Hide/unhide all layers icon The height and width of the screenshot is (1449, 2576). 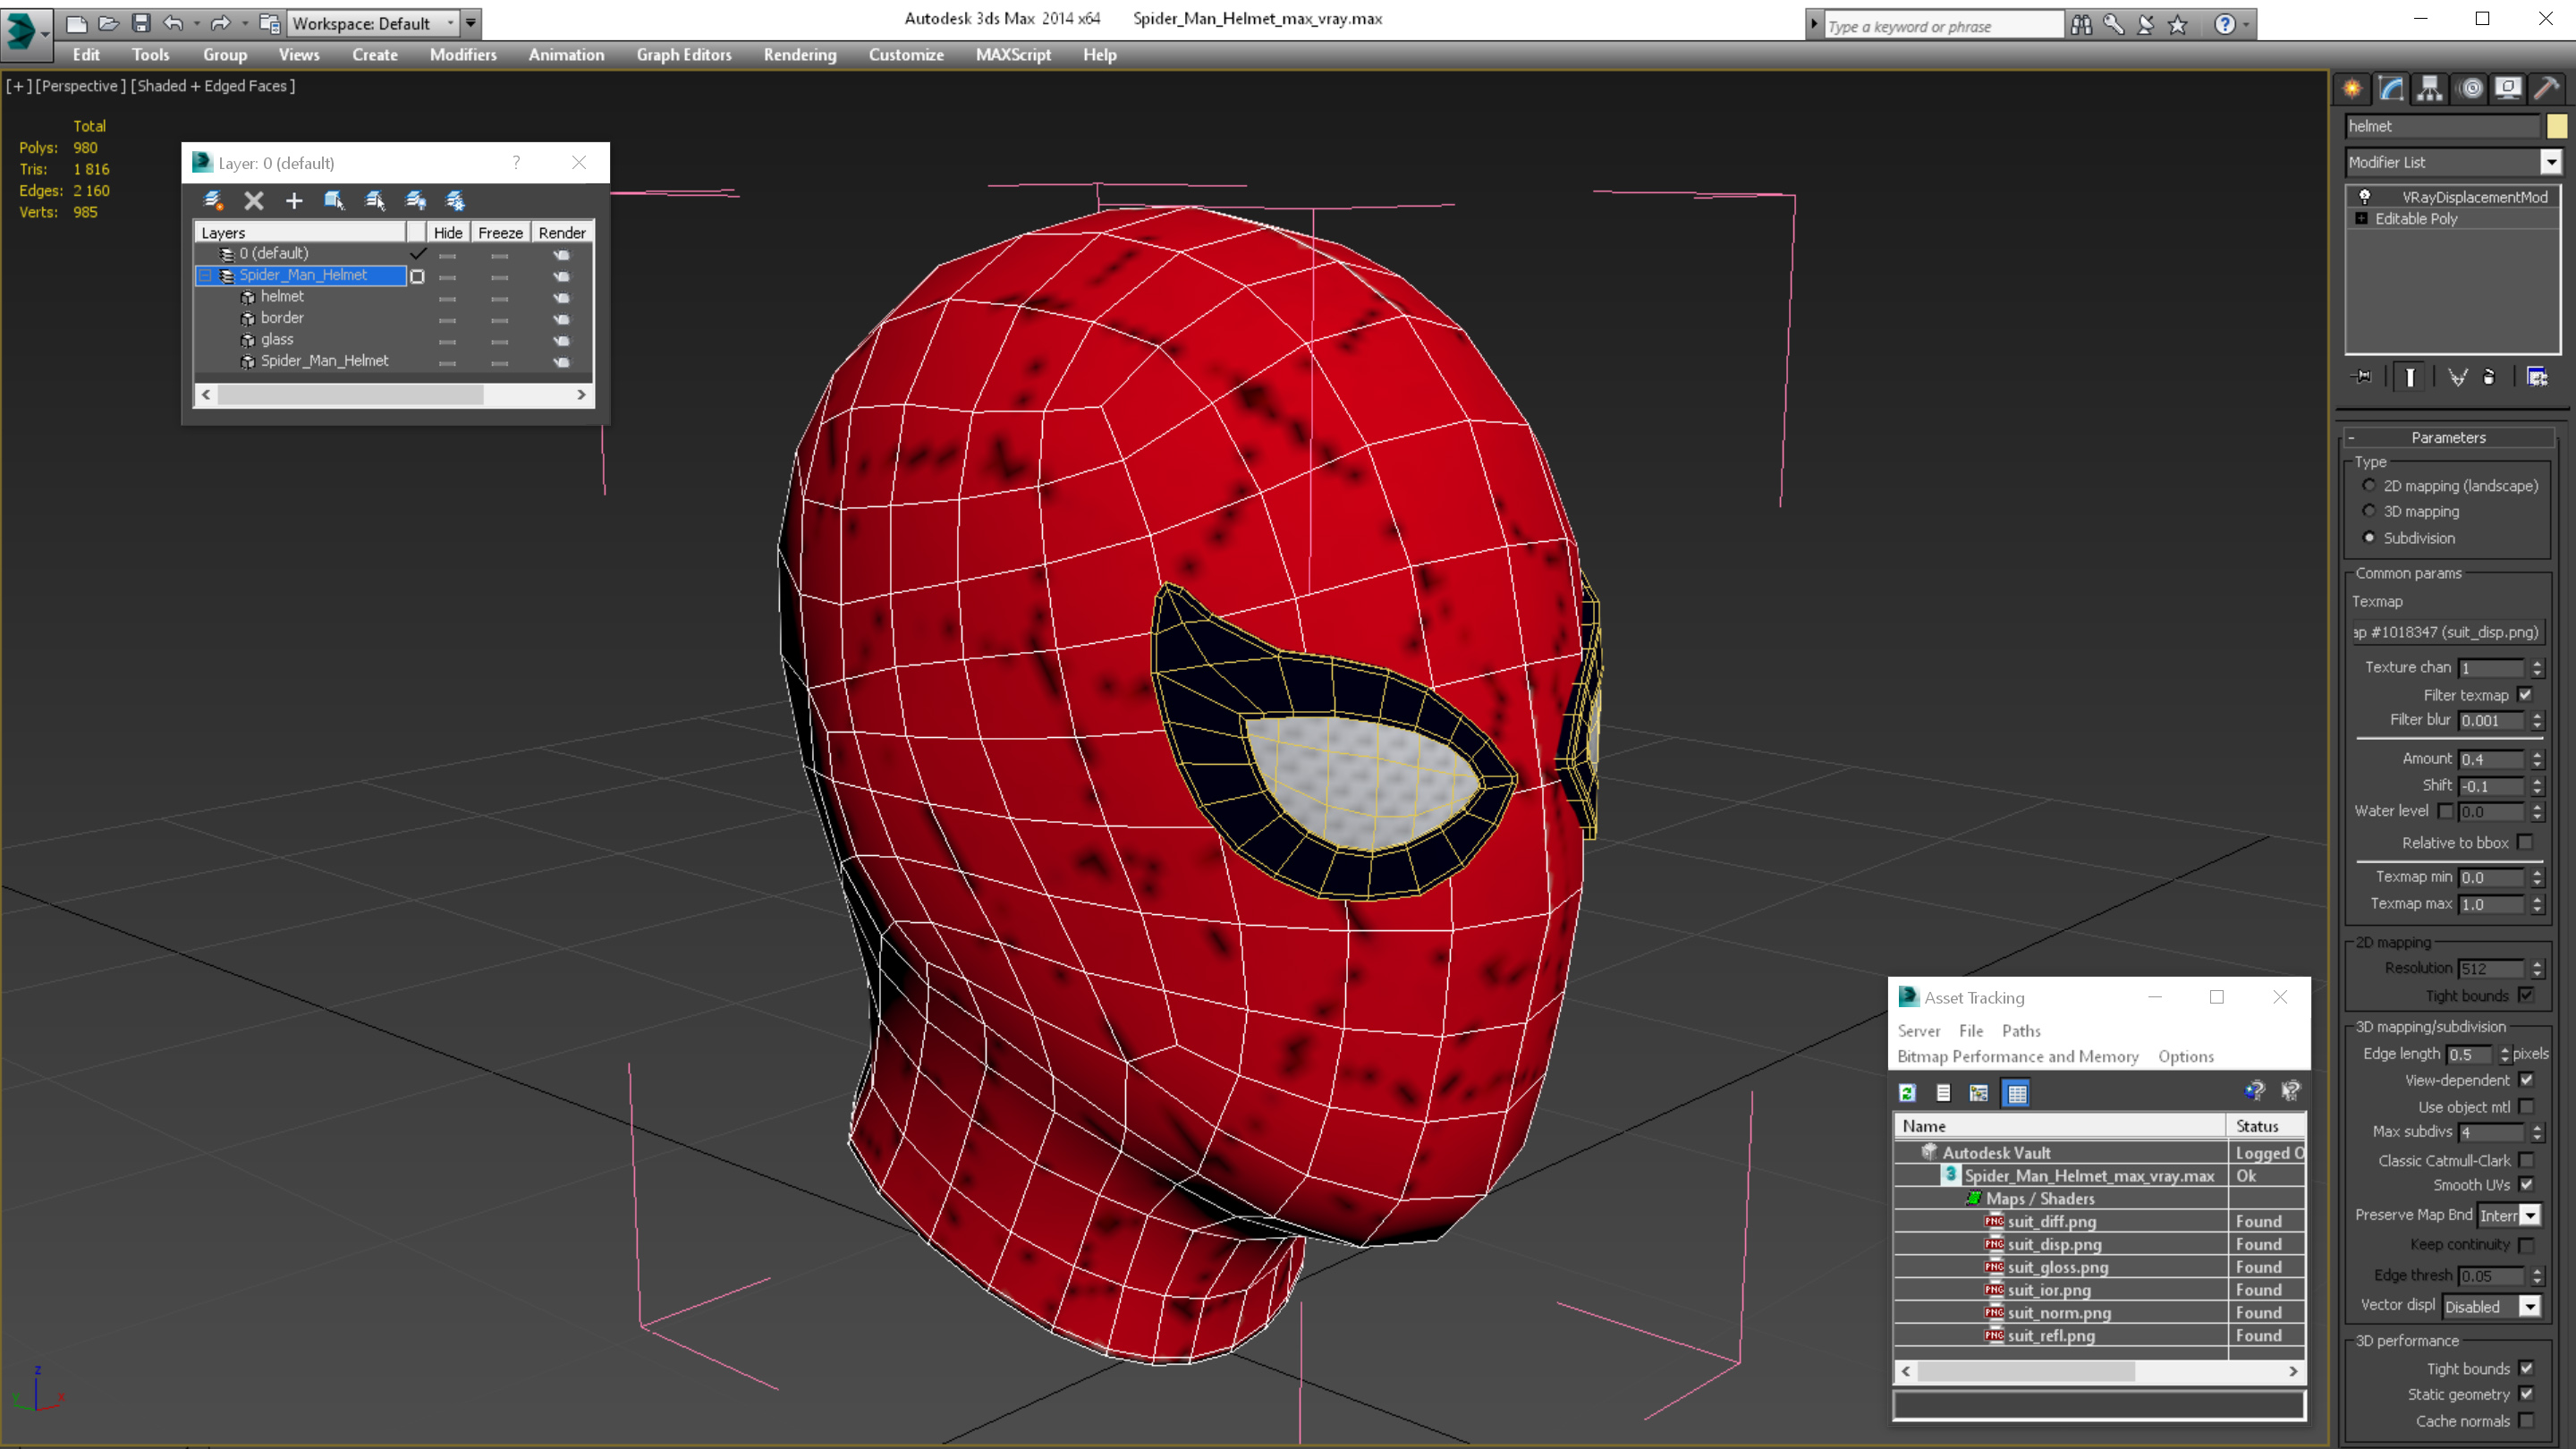pyautogui.click(x=415, y=201)
